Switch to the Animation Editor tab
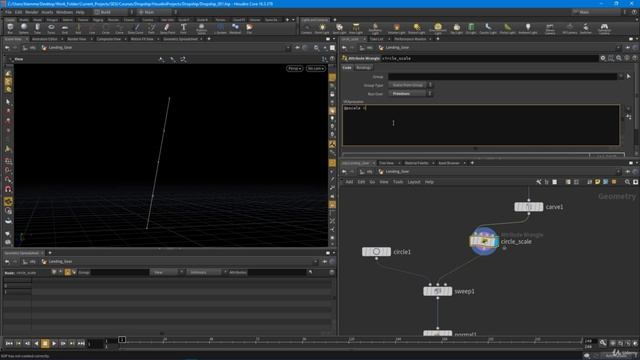This screenshot has height=360, width=640. (44, 39)
